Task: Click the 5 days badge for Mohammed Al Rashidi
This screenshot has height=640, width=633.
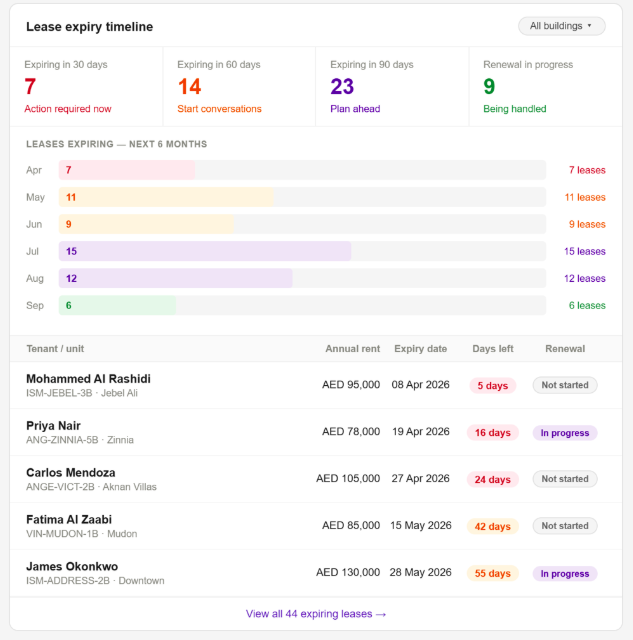Action: click(x=493, y=386)
